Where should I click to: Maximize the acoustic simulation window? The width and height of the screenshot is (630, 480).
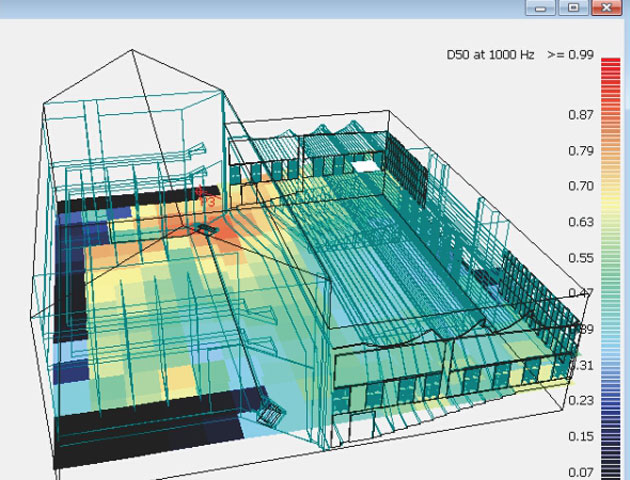coord(573,8)
